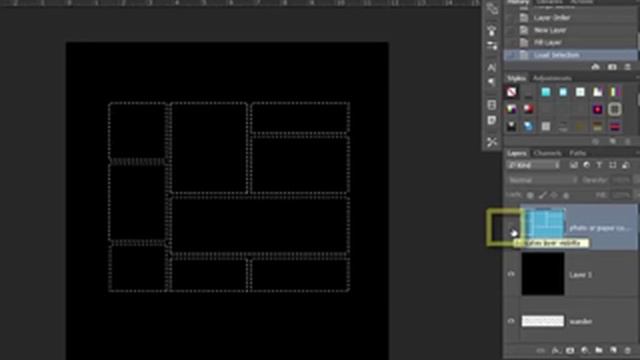Viewport: 640px width, 360px height.
Task: Hide Layer 1 with its eye icon
Action: coord(511,274)
